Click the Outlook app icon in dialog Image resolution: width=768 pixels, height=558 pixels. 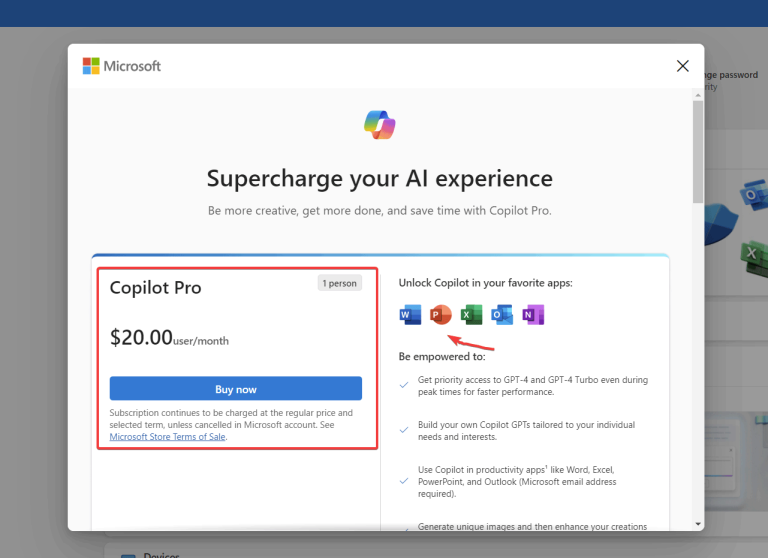[x=502, y=315]
